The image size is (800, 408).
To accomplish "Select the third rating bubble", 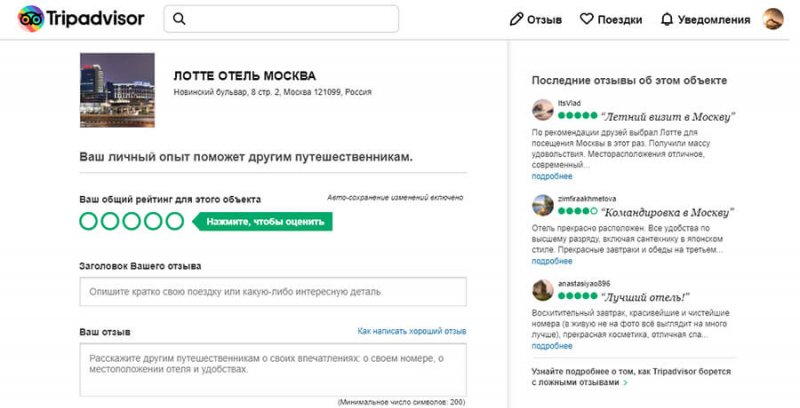I will (131, 221).
